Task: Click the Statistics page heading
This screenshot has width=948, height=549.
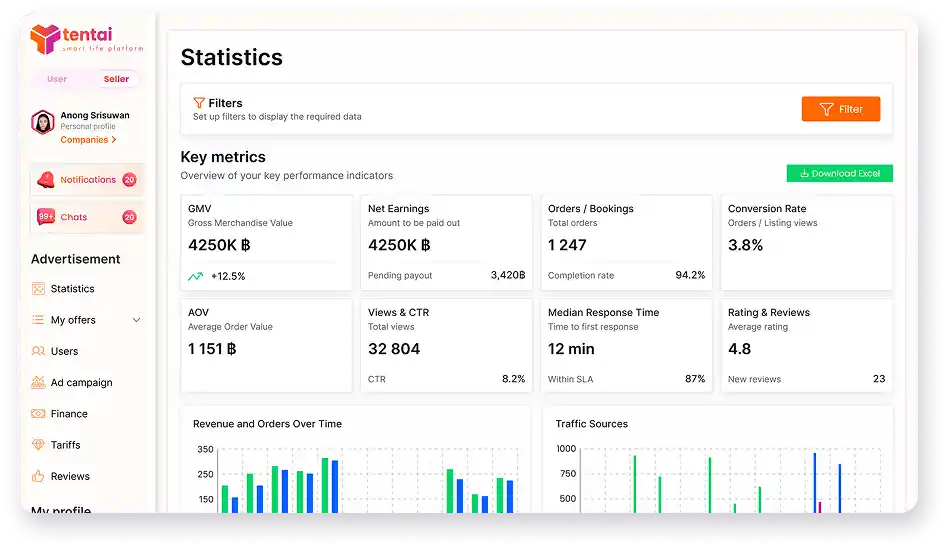Action: pos(232,57)
